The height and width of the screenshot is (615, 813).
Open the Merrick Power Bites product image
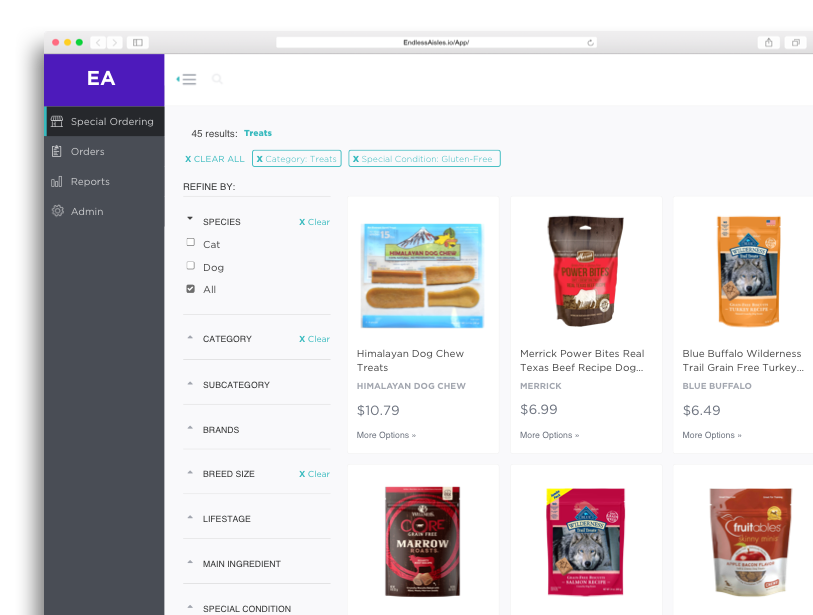(585, 271)
